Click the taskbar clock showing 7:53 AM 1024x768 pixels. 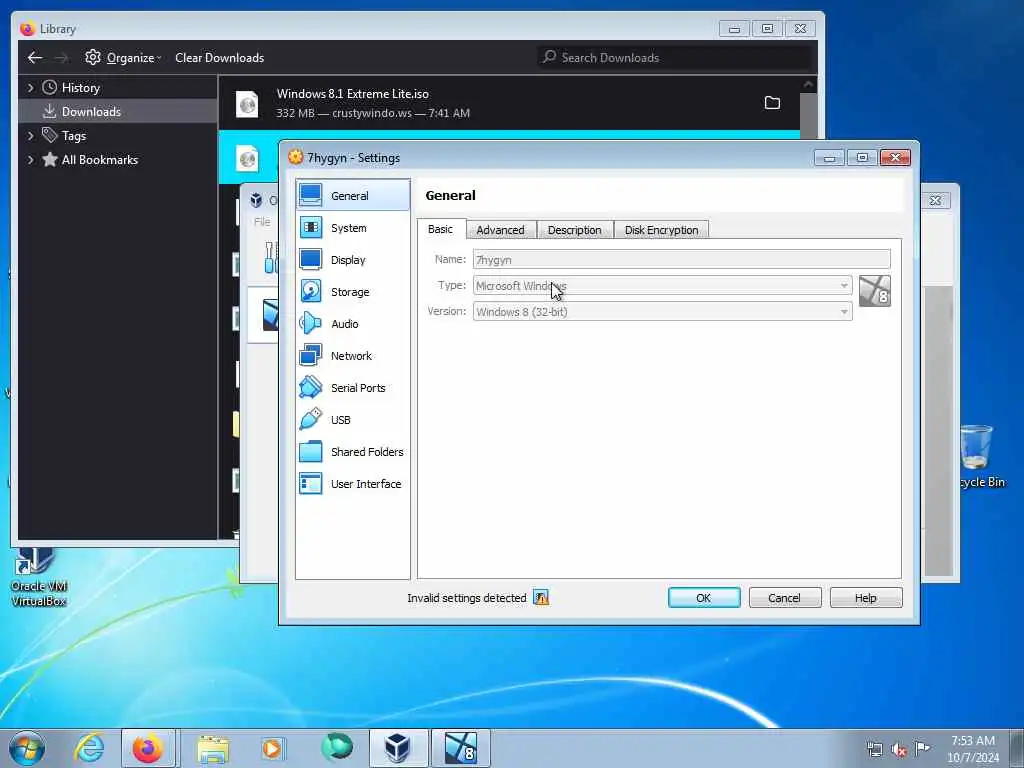click(973, 748)
